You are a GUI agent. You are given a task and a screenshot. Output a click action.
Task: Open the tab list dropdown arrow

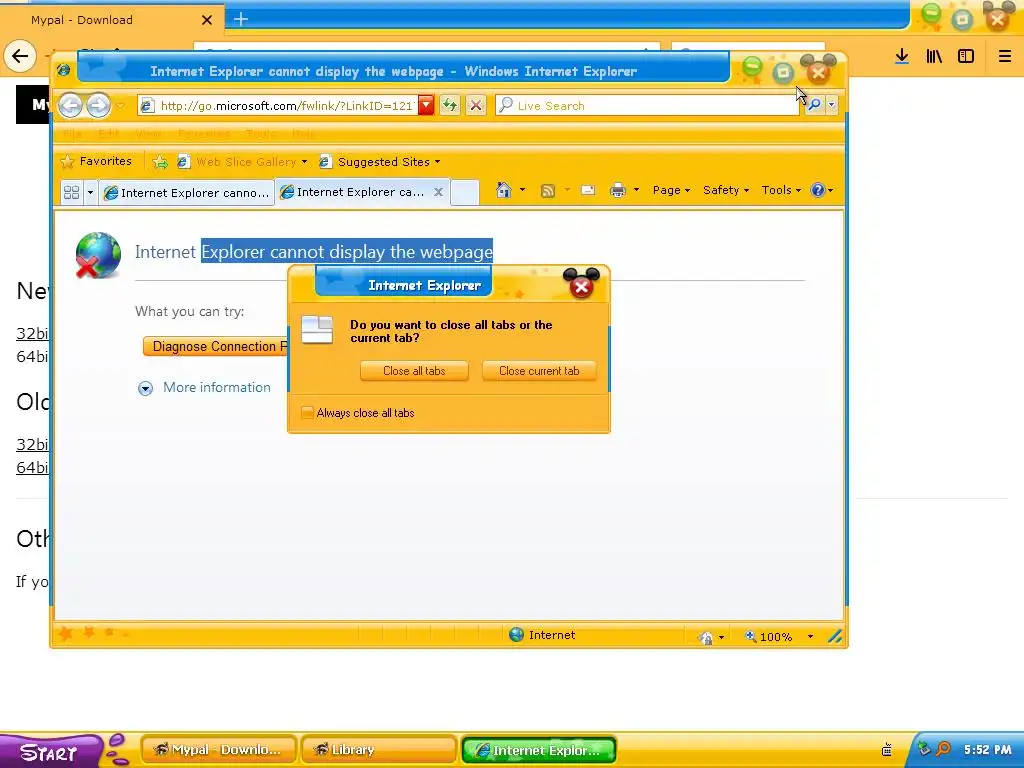coord(90,193)
